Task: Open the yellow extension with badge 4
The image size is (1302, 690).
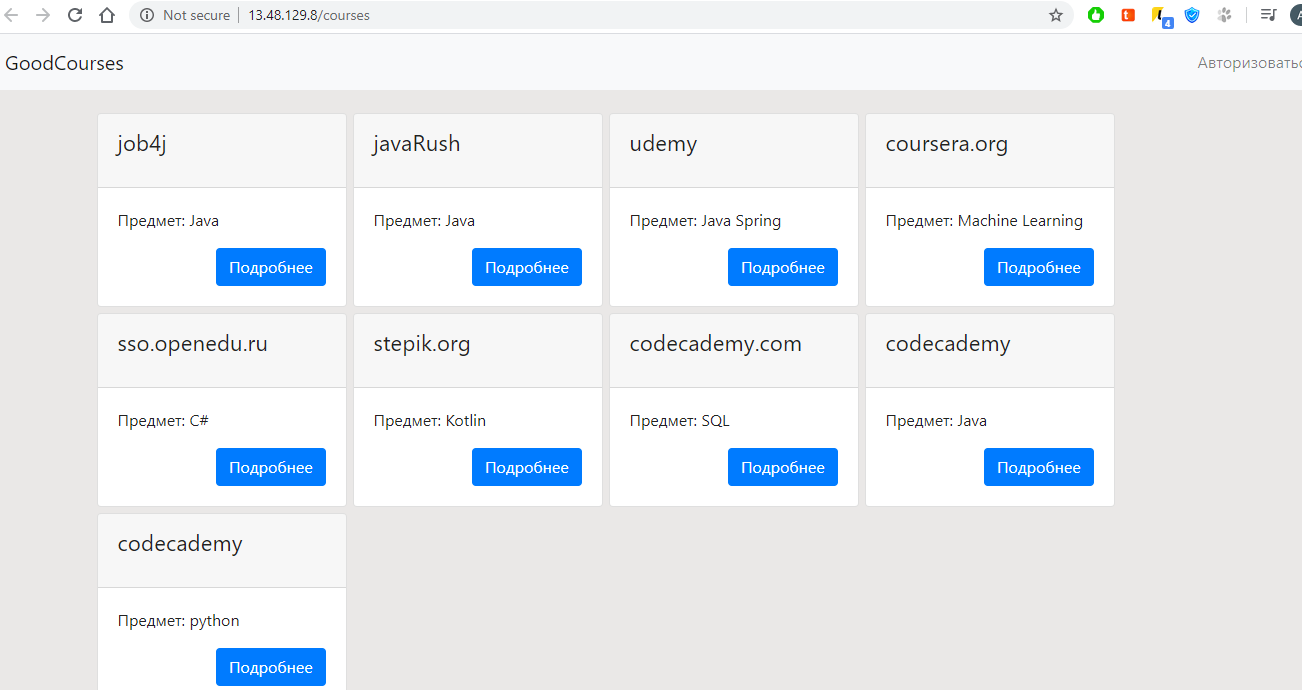Action: click(x=1161, y=16)
